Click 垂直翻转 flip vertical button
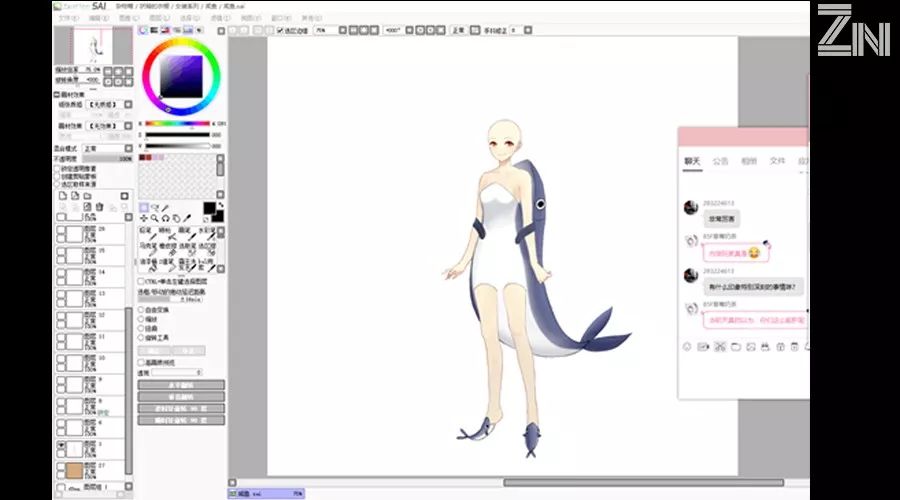The image size is (900, 500). pyautogui.click(x=181, y=397)
